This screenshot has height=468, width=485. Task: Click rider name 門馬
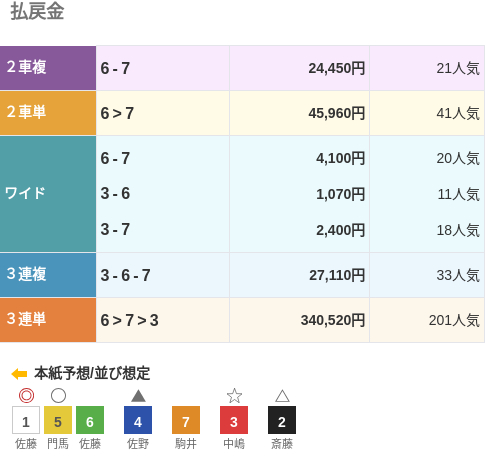58,444
